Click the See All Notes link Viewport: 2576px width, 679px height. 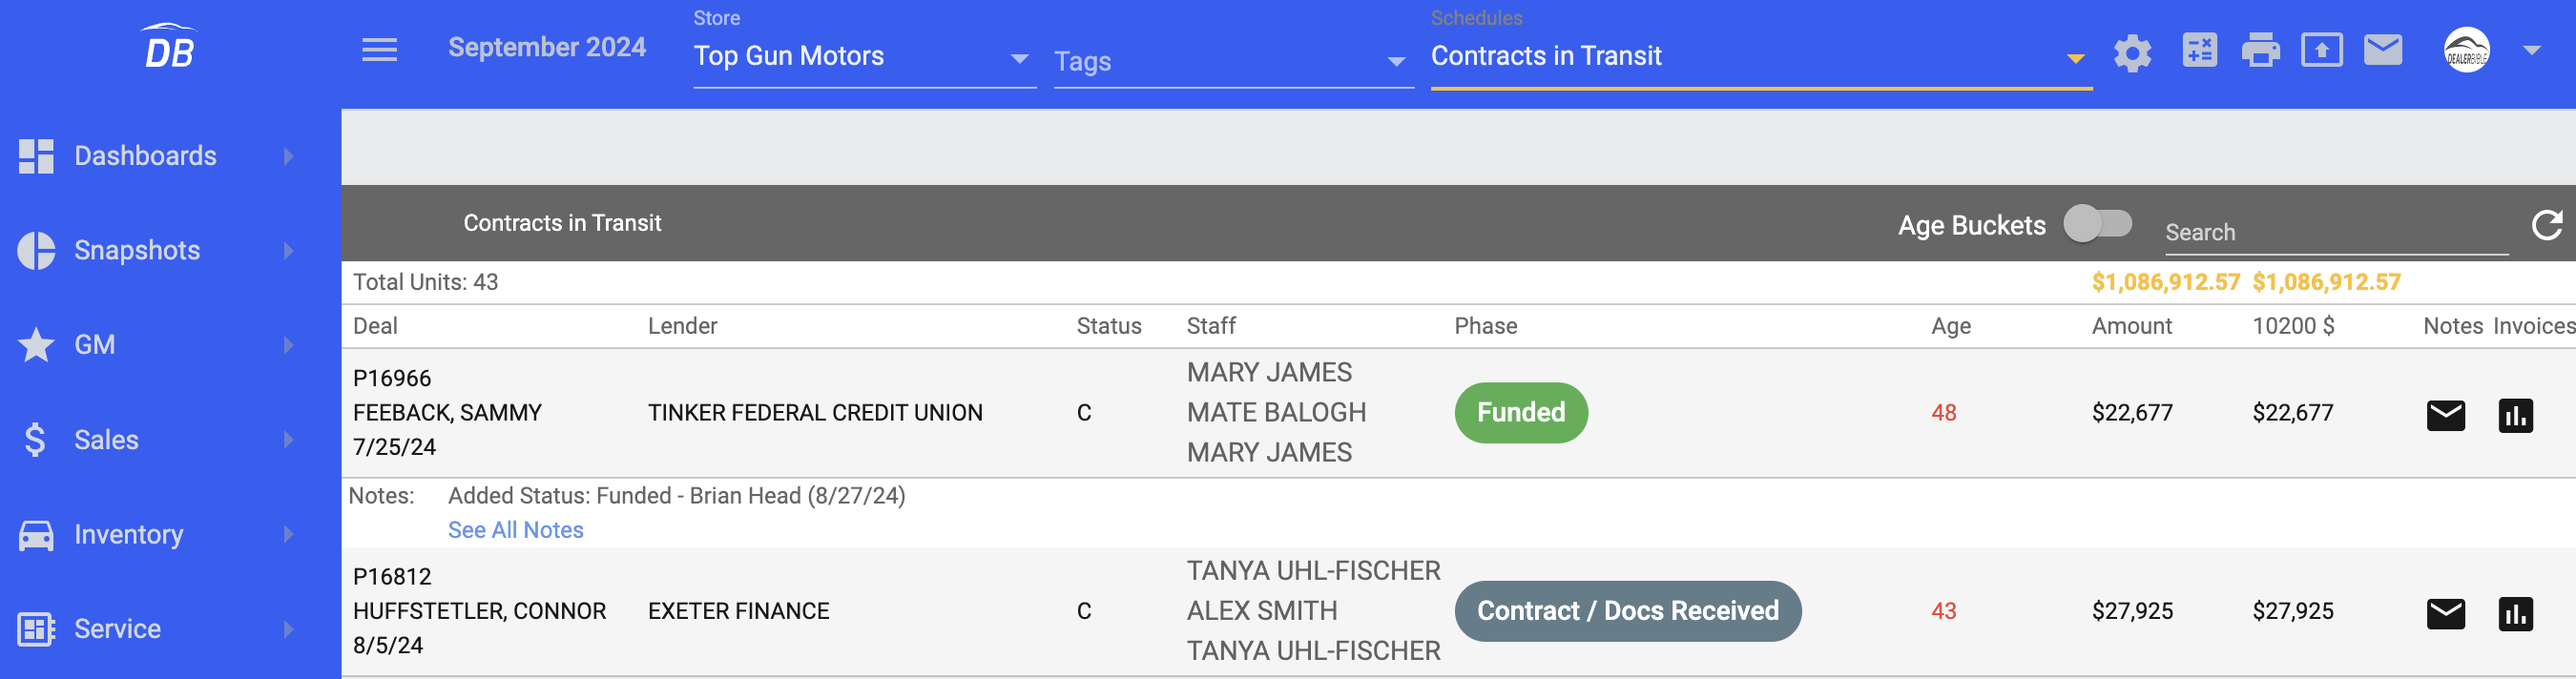tap(515, 530)
